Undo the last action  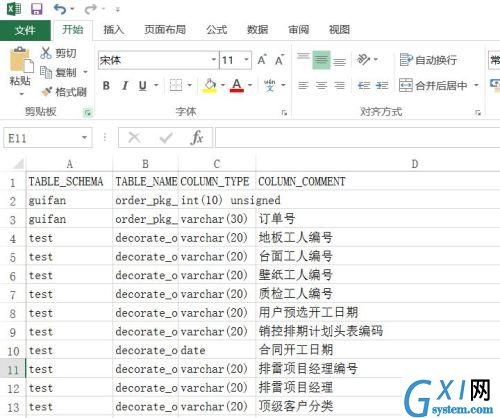pos(60,9)
